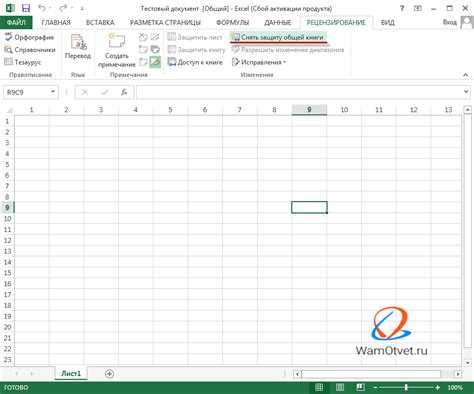Expand the formula bar with its arrow
Screen dimensions: 474x394
pyautogui.click(x=466, y=92)
